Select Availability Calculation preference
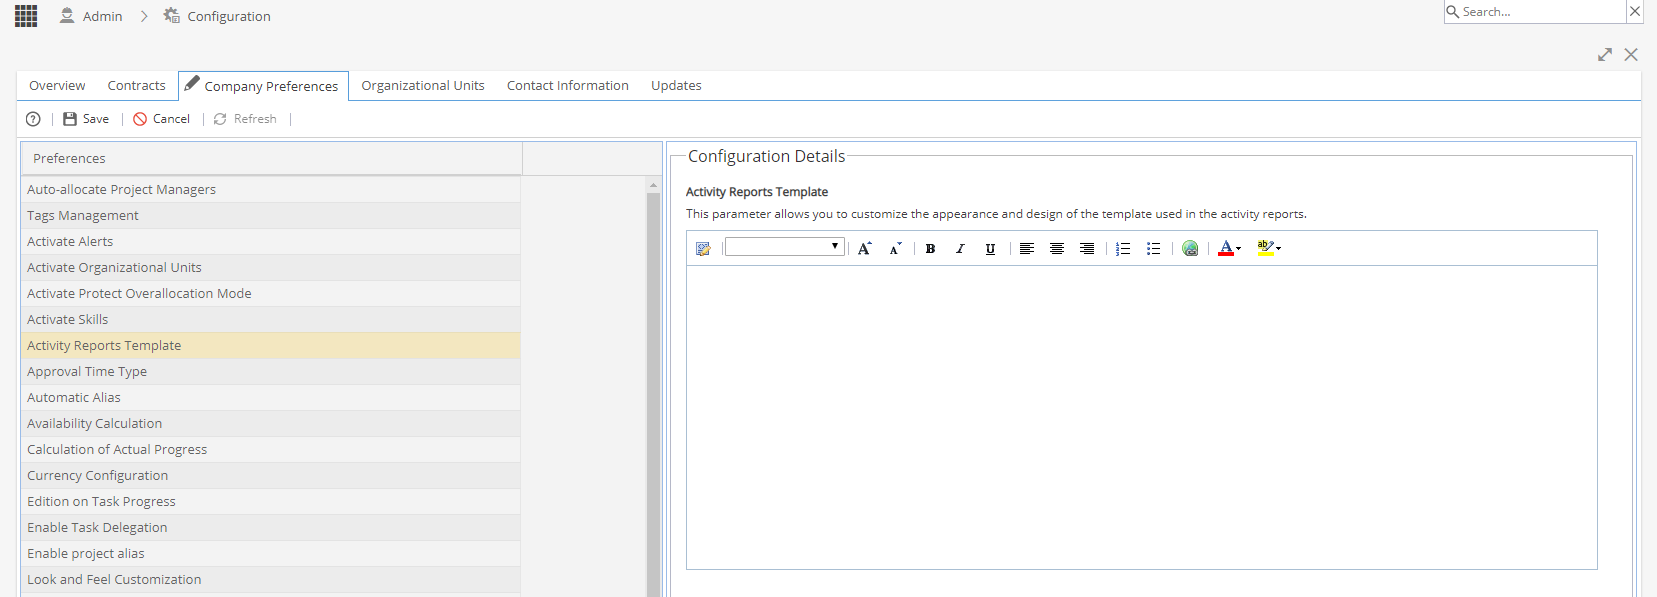Viewport: 1657px width, 597px height. [270, 423]
